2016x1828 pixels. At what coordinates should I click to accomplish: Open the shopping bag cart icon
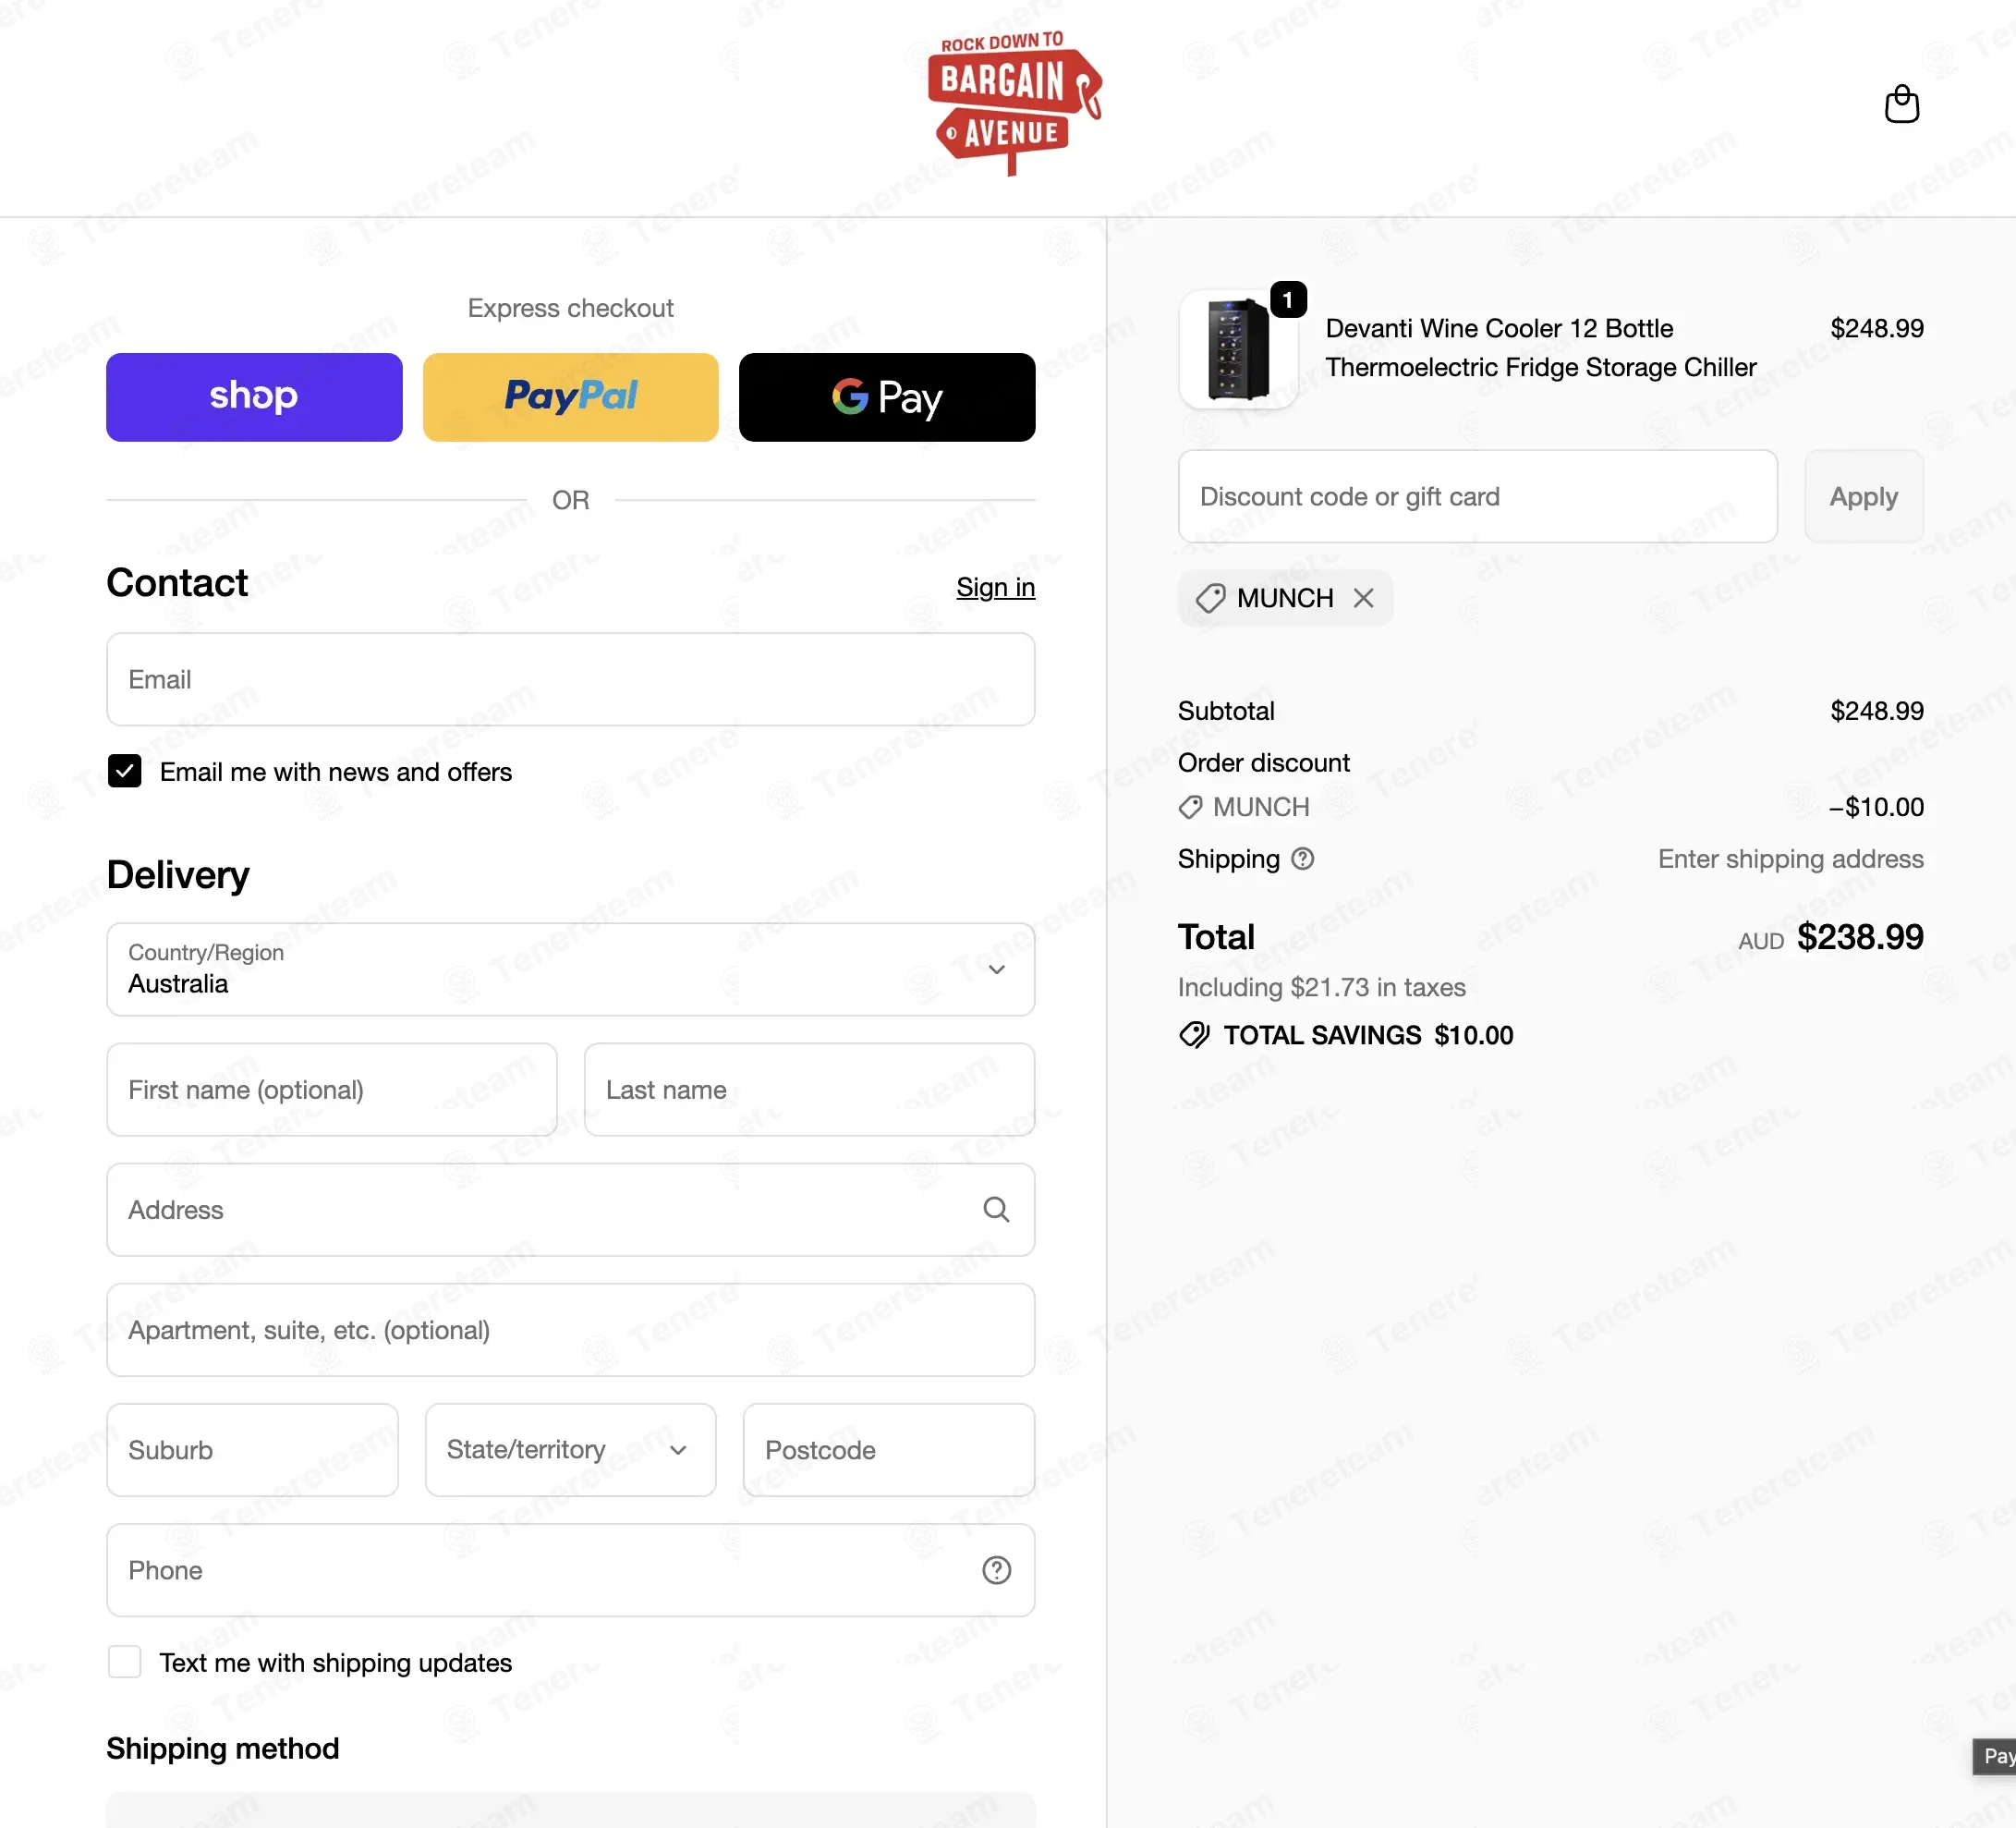point(1901,104)
